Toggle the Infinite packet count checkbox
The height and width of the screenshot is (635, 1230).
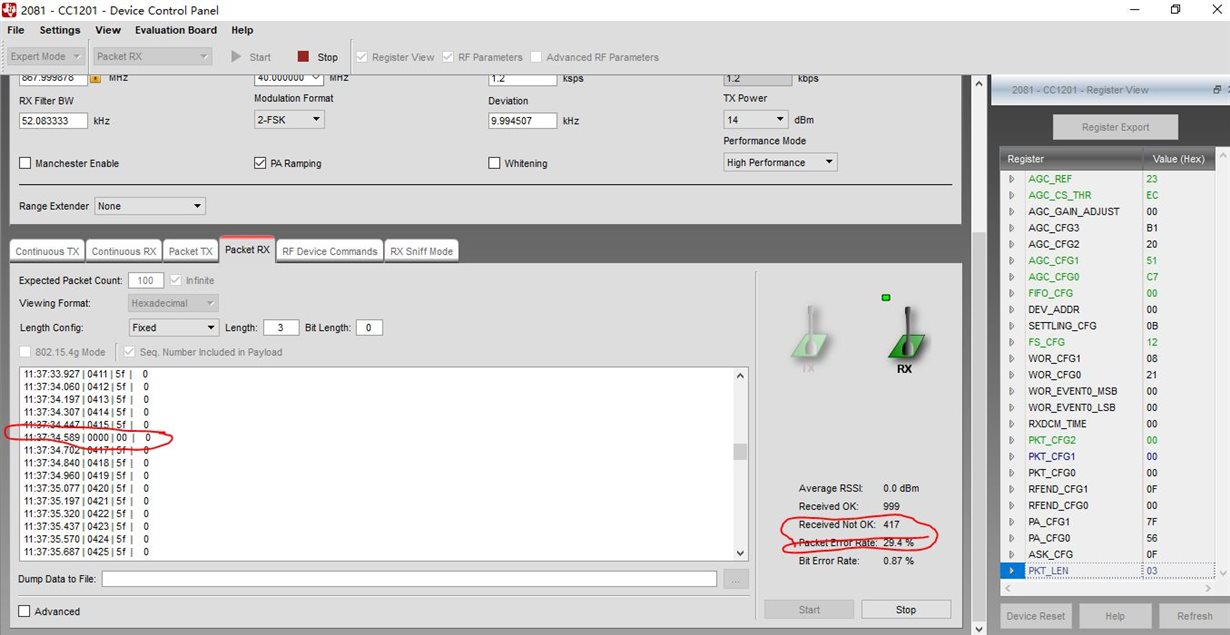pyautogui.click(x=176, y=280)
